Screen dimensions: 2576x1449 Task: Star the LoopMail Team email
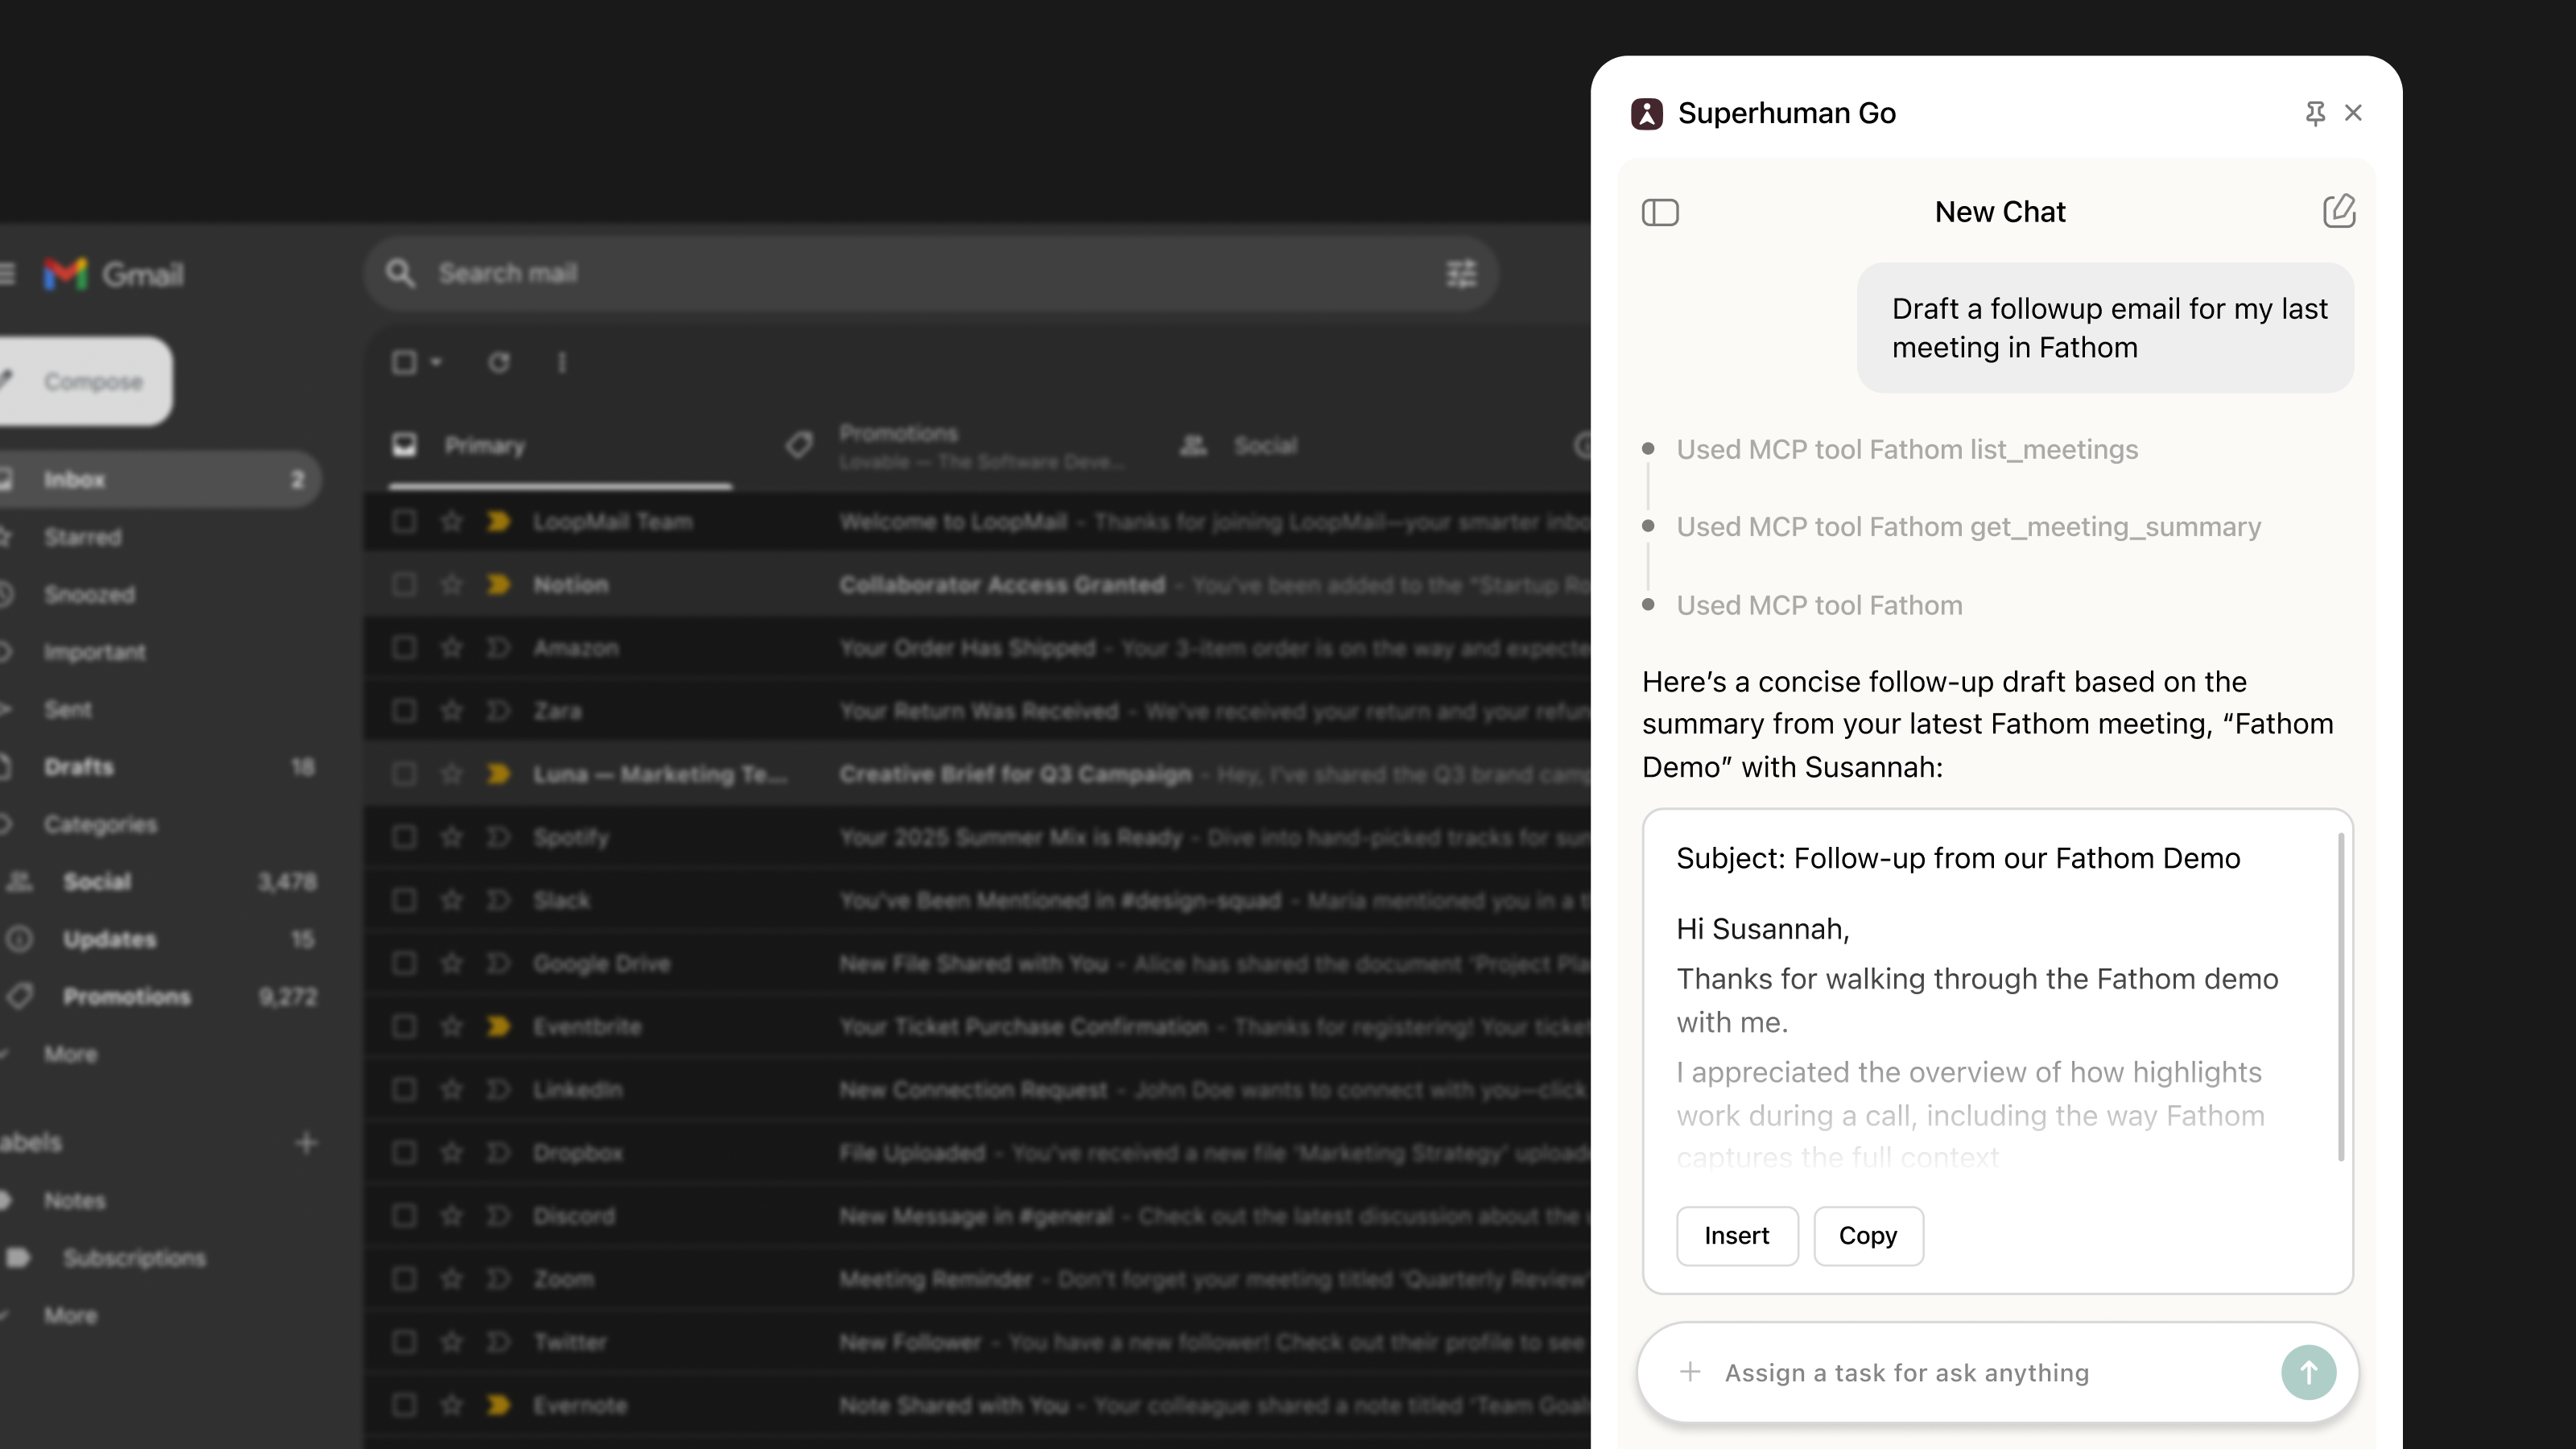pyautogui.click(x=452, y=521)
